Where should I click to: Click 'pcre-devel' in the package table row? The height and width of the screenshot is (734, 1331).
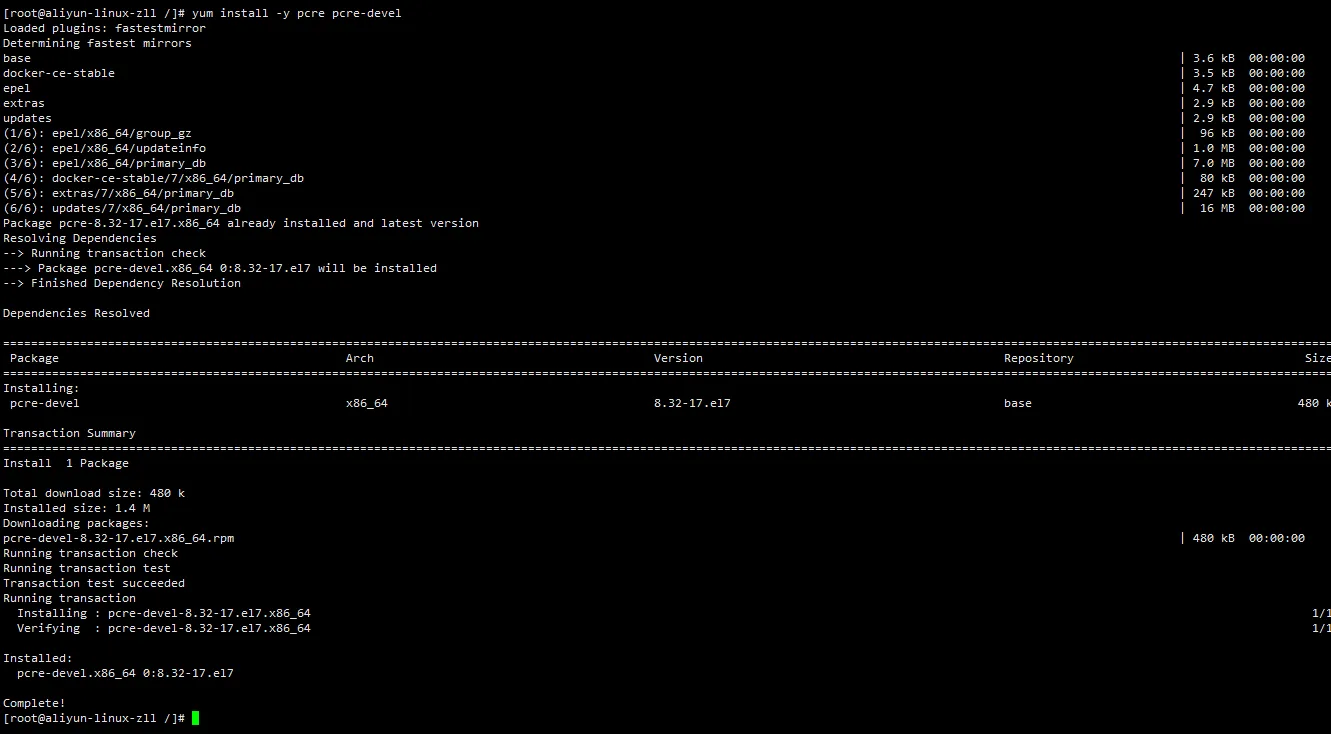pos(45,403)
